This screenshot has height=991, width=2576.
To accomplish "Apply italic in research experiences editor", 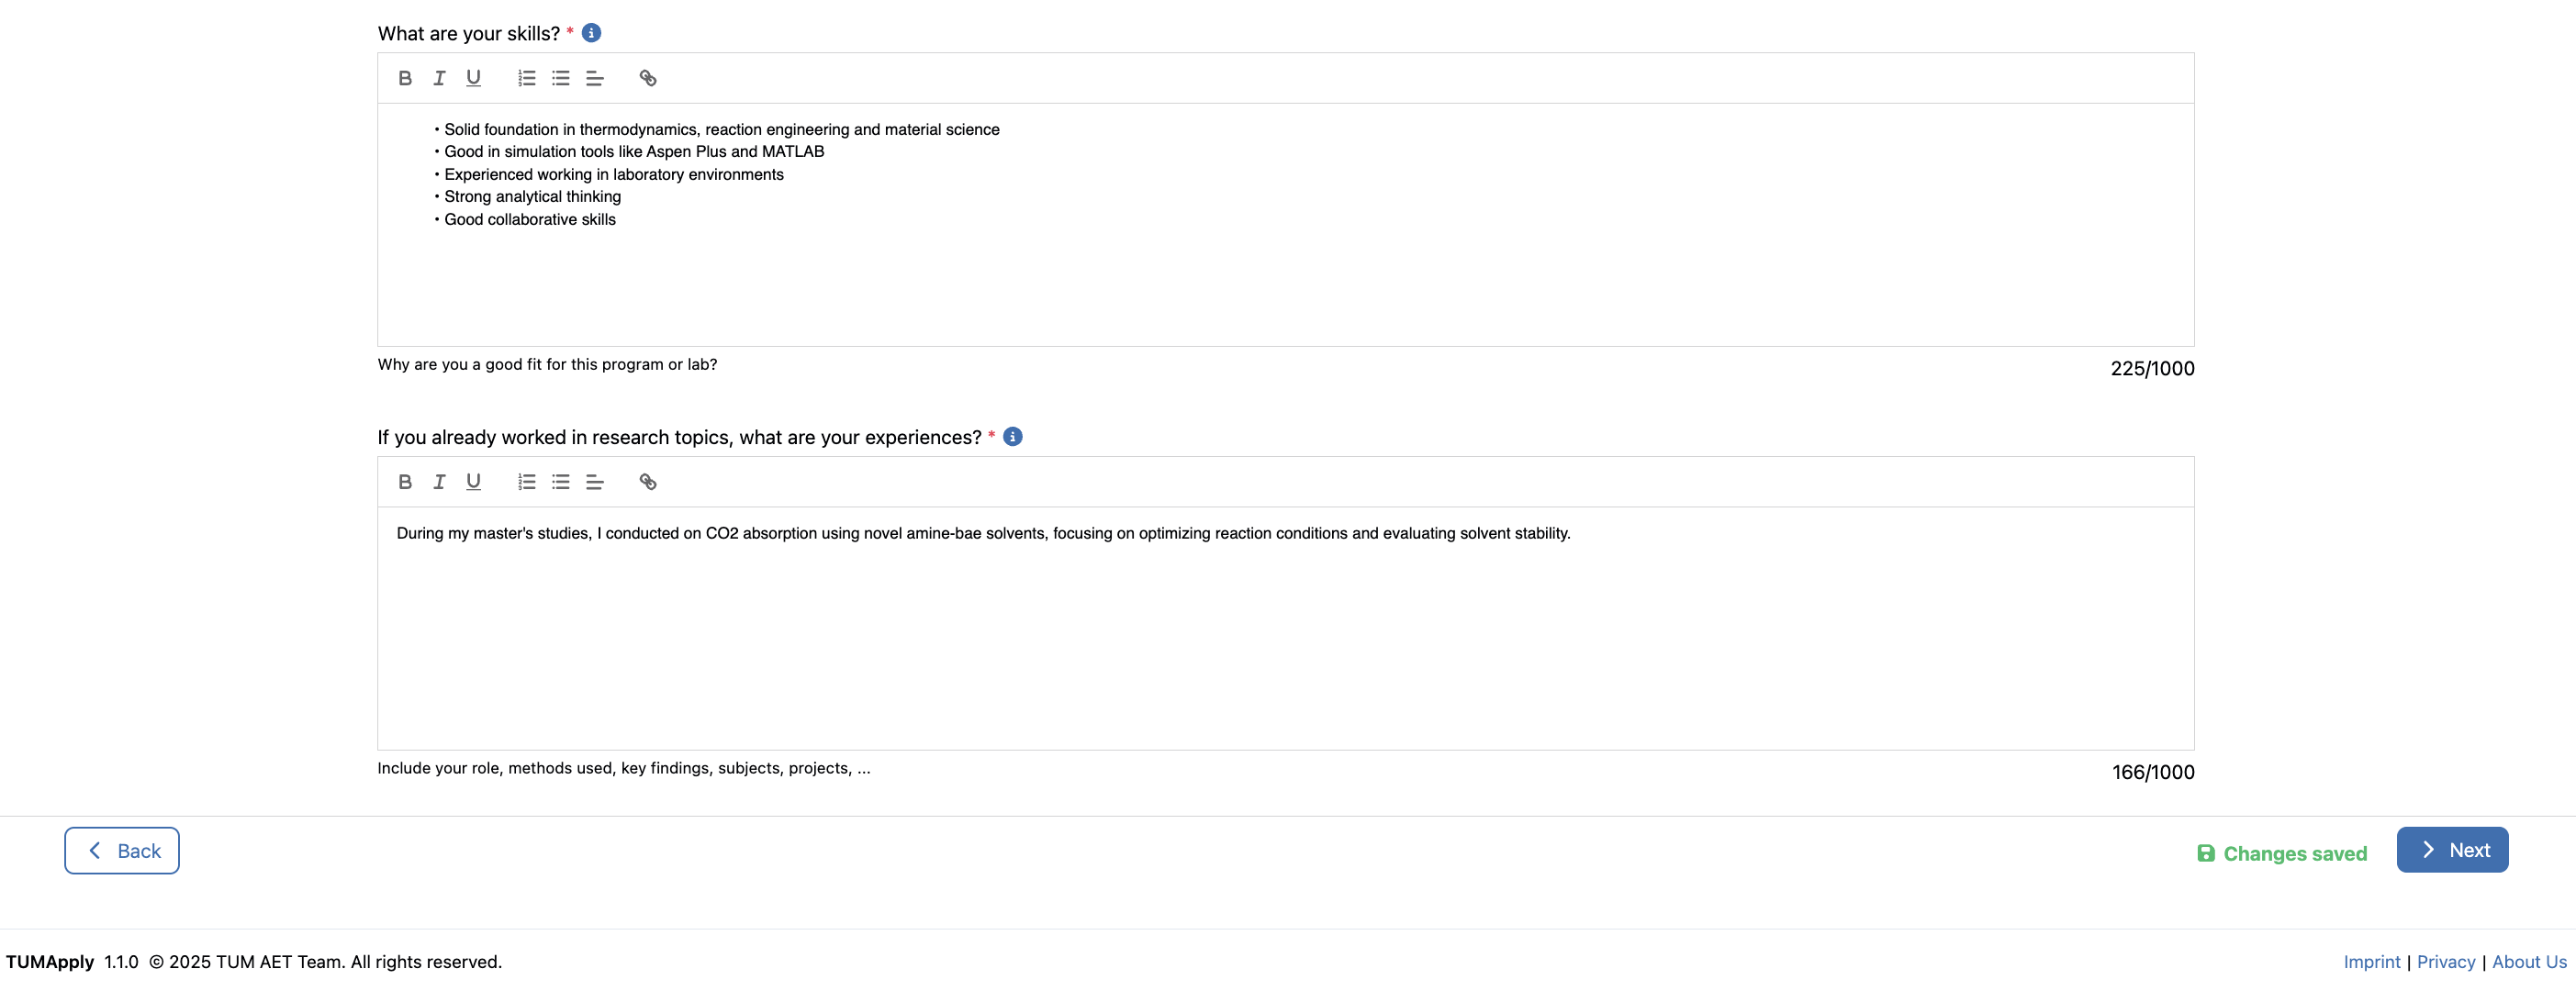I will 439,482.
